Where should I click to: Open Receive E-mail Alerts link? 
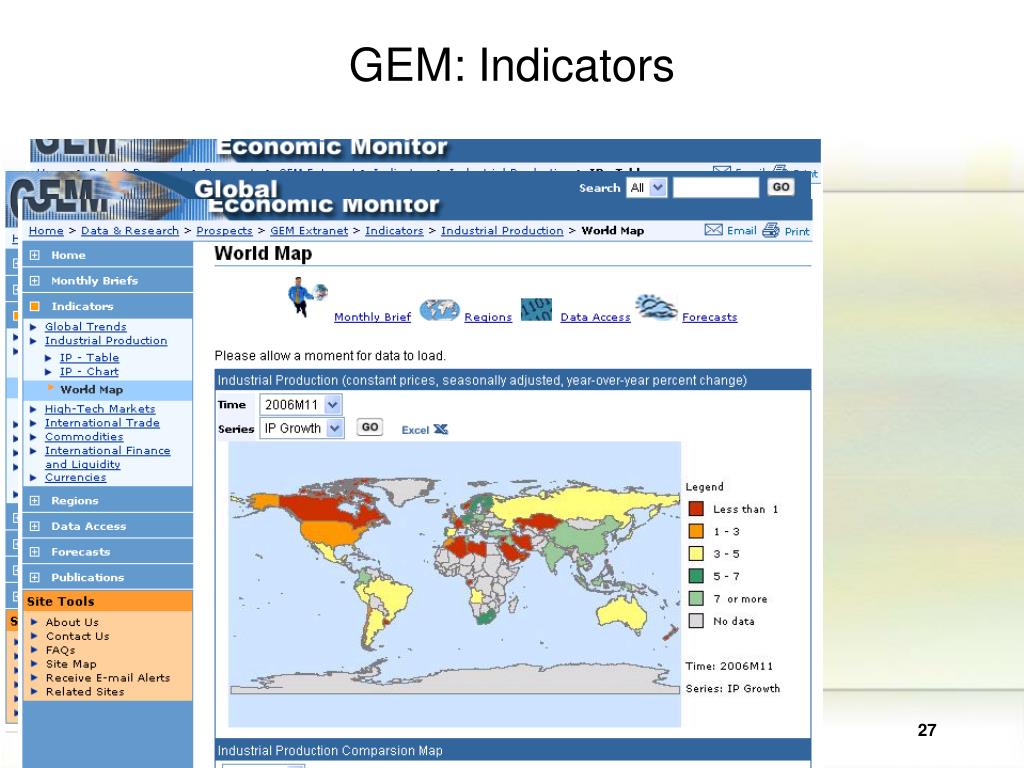[x=108, y=678]
